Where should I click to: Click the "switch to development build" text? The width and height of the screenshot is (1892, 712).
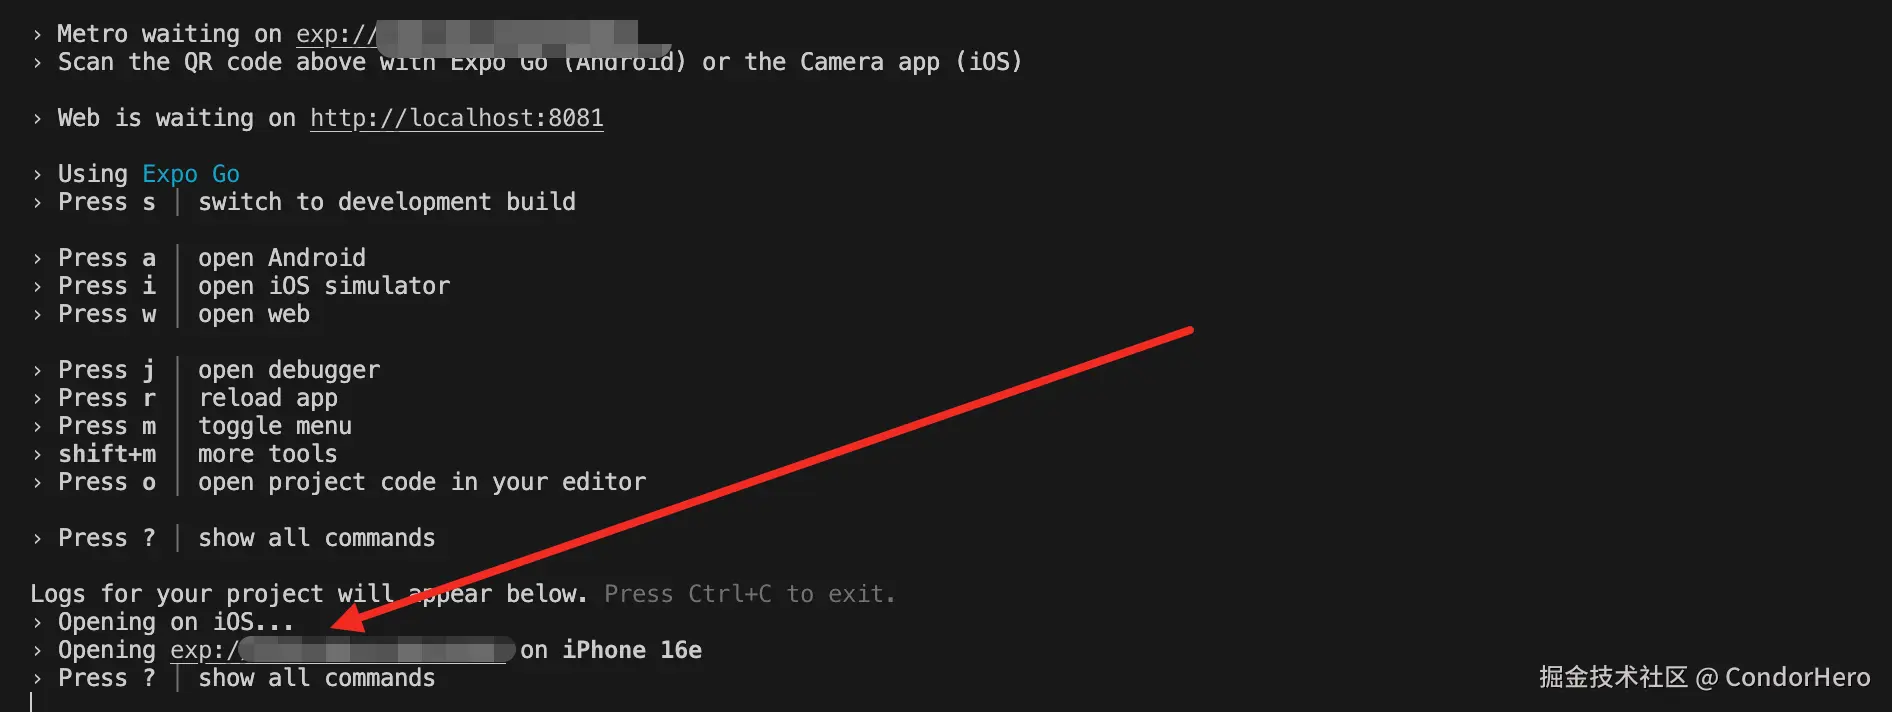[386, 202]
